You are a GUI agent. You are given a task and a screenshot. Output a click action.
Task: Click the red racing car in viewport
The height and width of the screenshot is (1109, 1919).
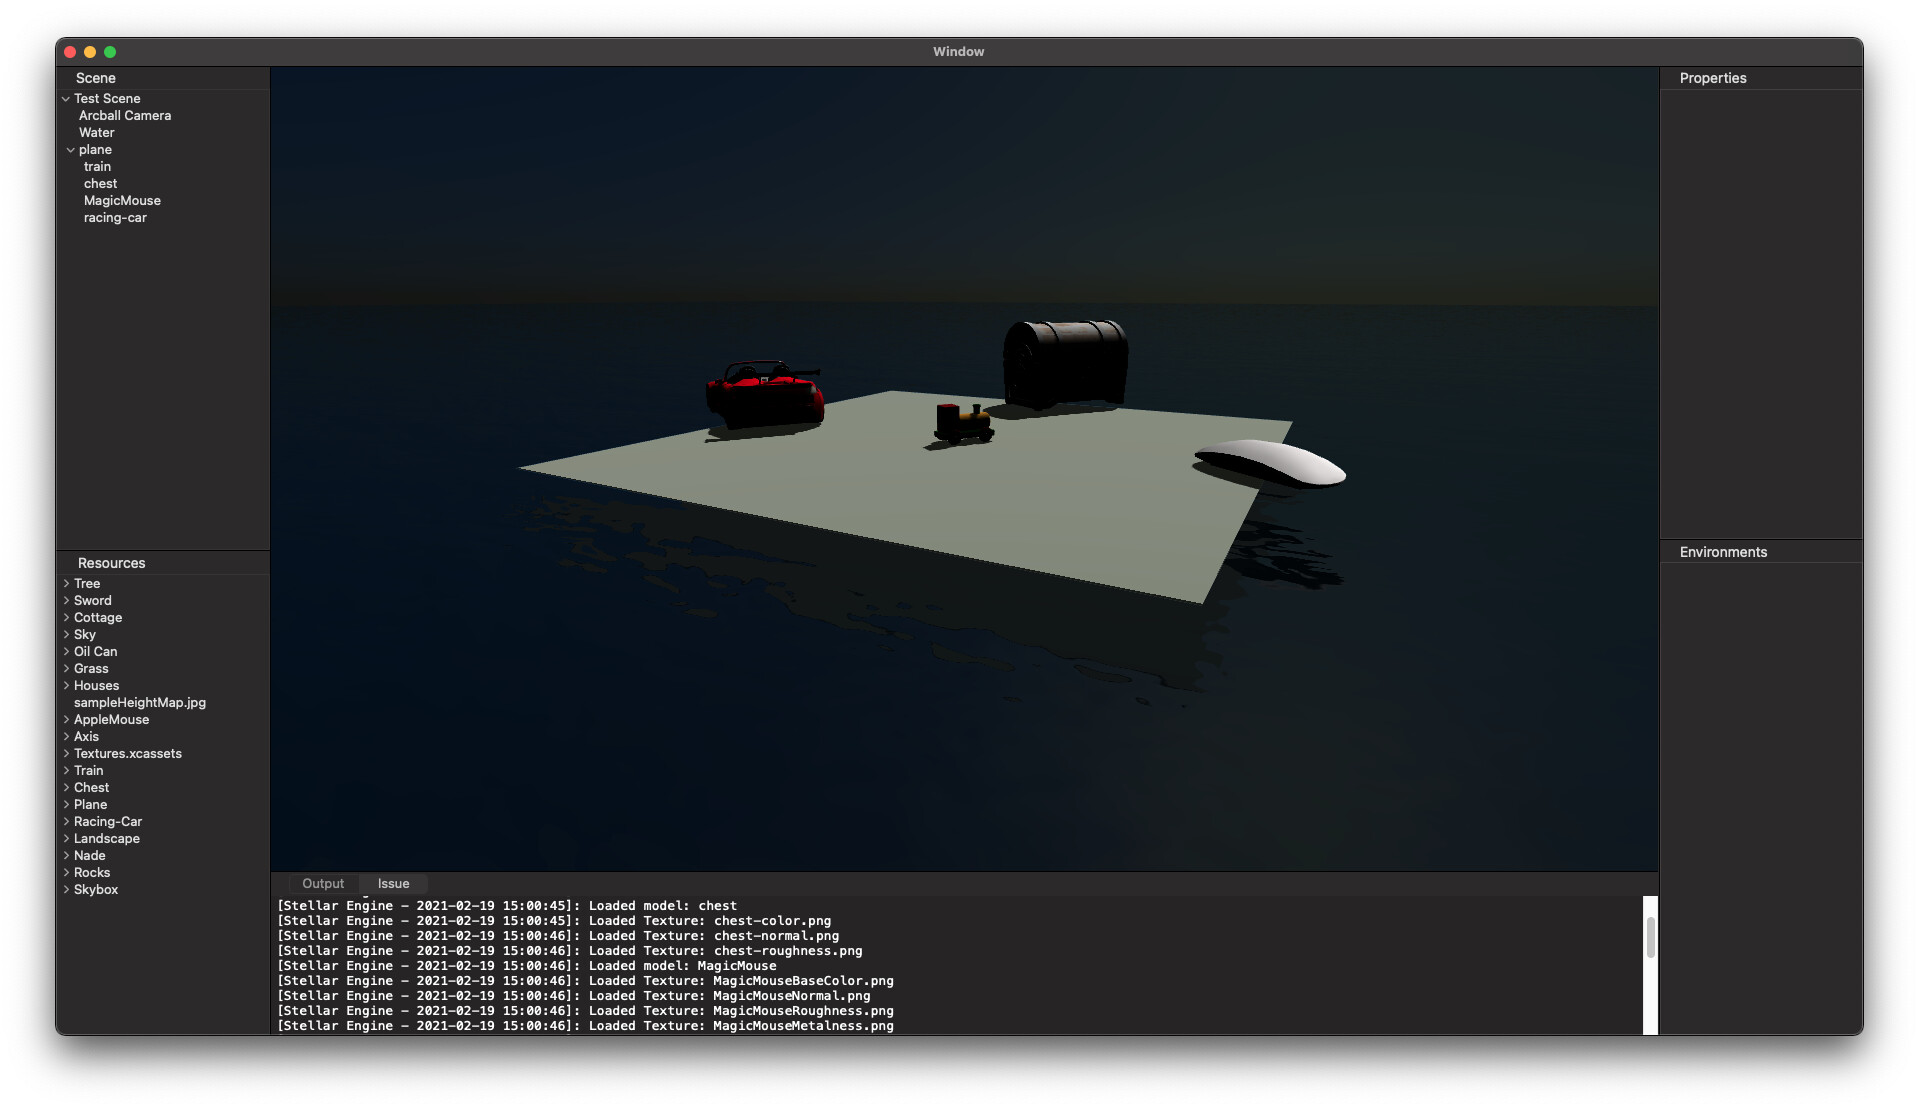[x=765, y=396]
